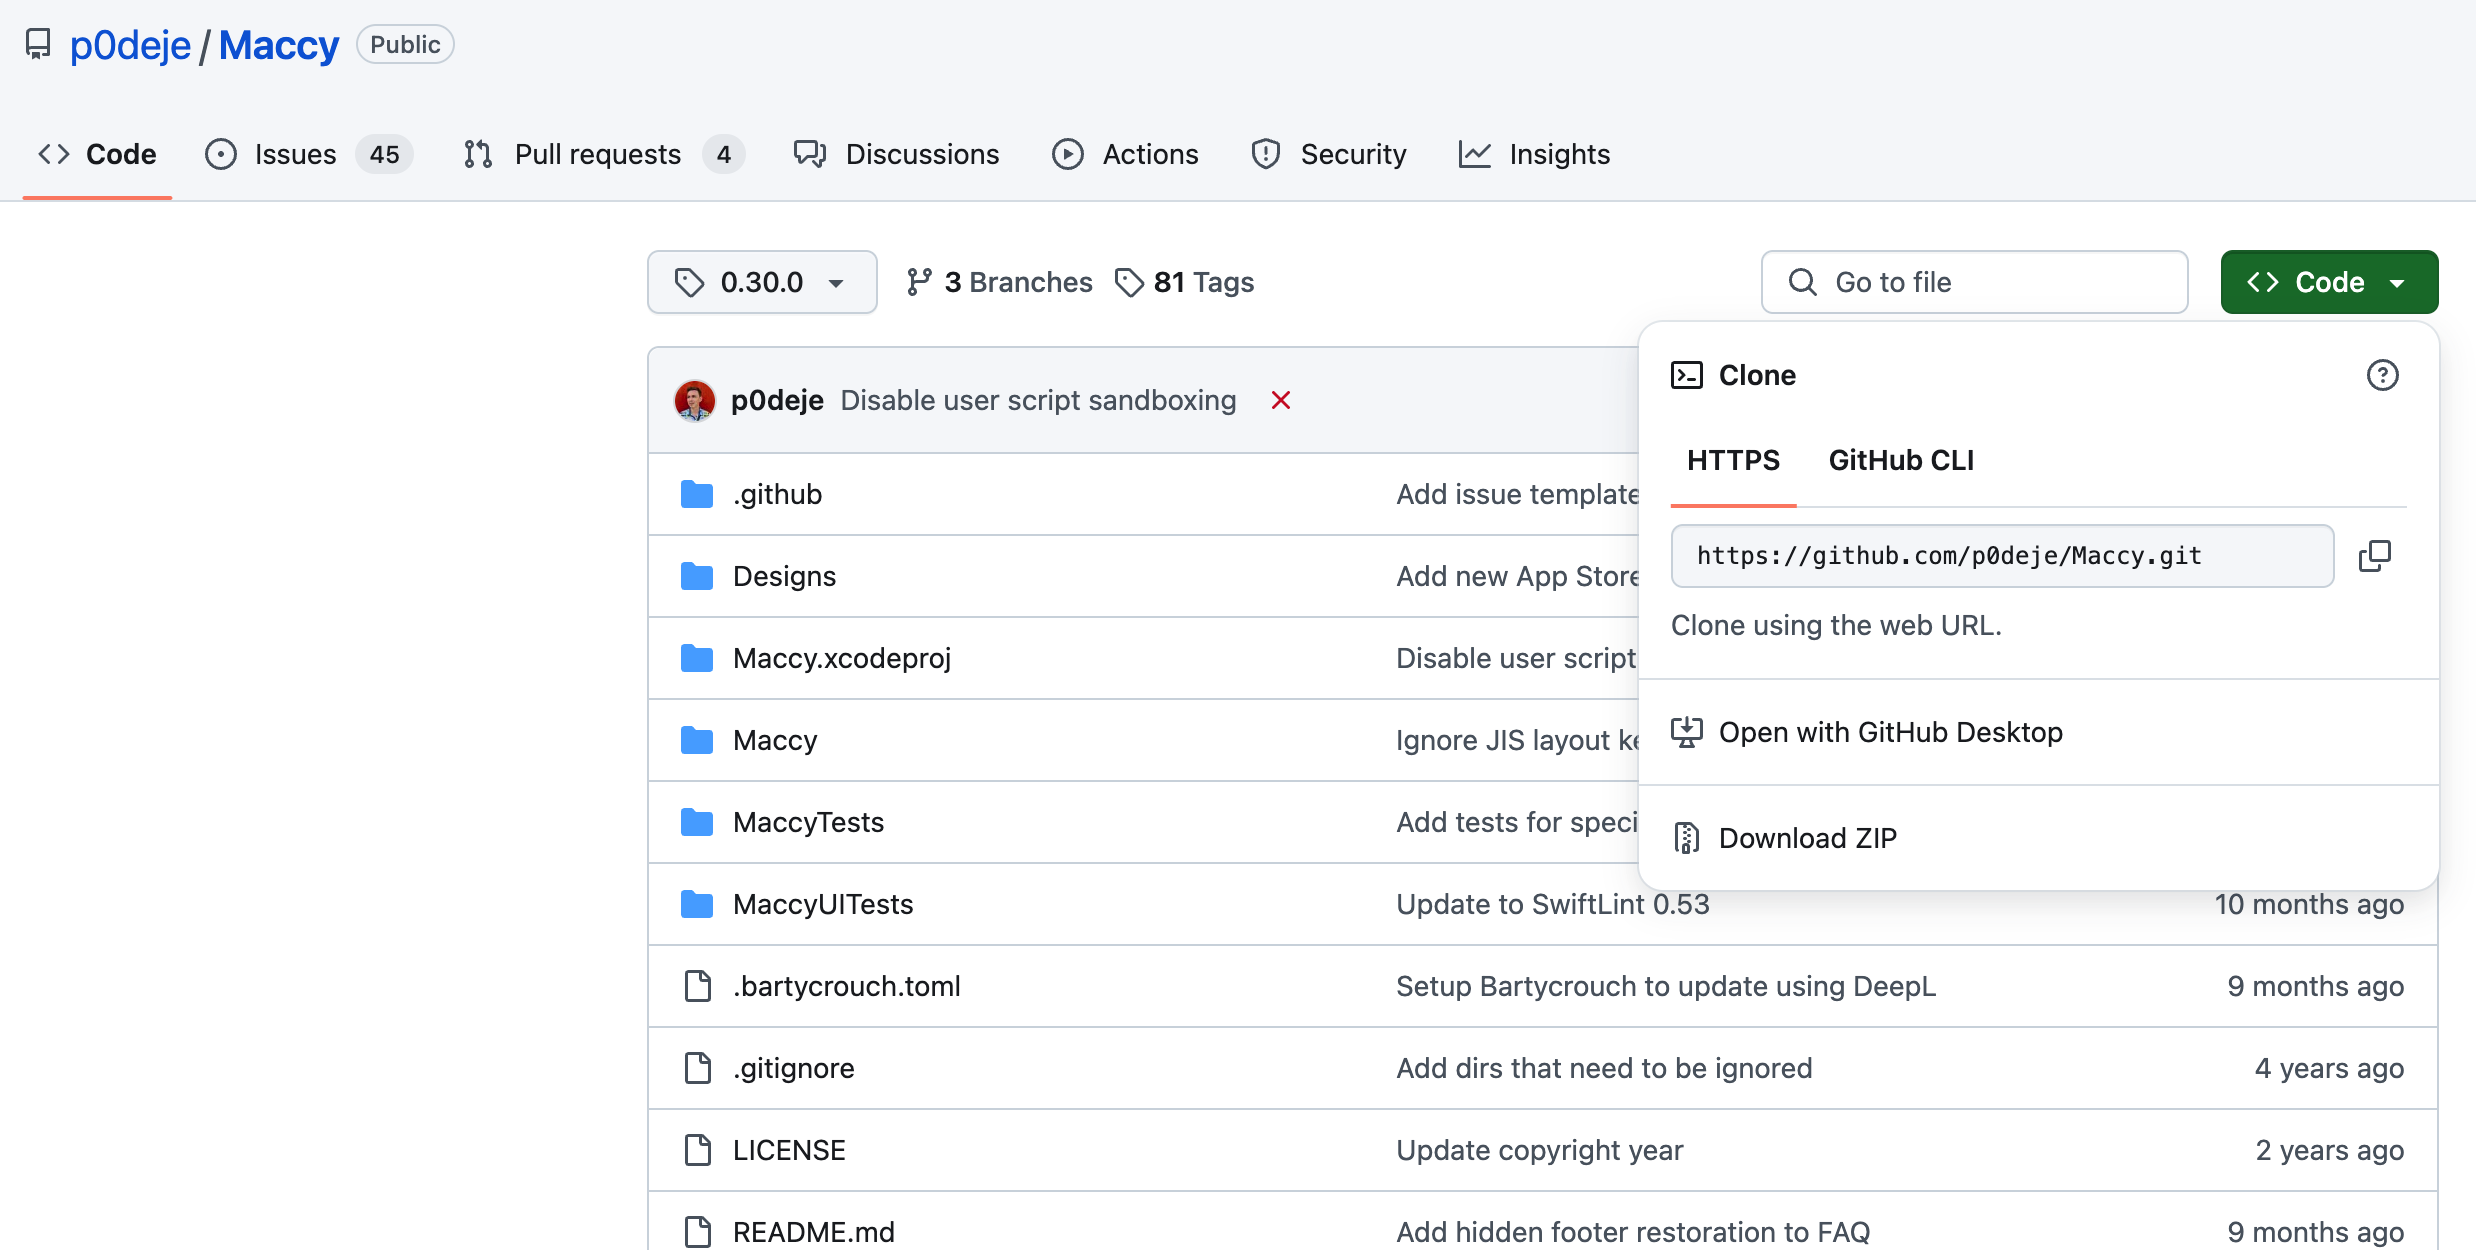Switch to the GitHub CLI clone tab
This screenshot has height=1250, width=2476.
pyautogui.click(x=1901, y=460)
